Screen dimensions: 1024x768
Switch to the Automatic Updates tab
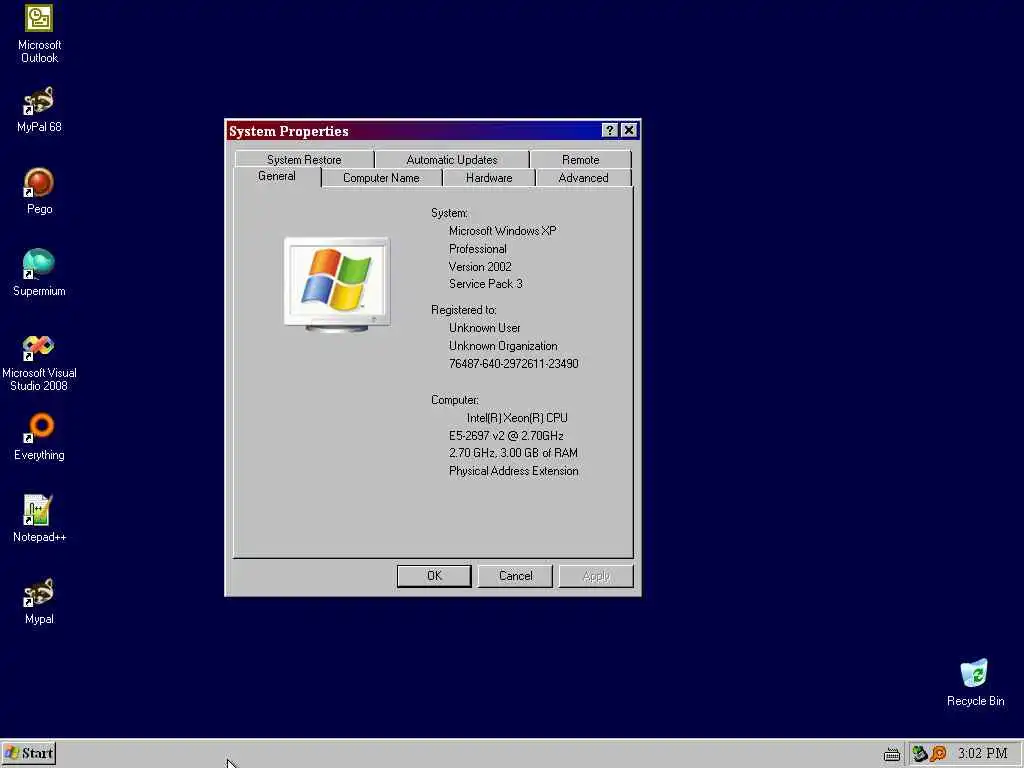[451, 160]
